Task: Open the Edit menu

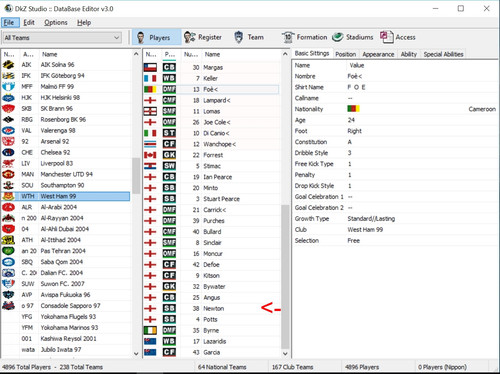Action: click(x=29, y=23)
